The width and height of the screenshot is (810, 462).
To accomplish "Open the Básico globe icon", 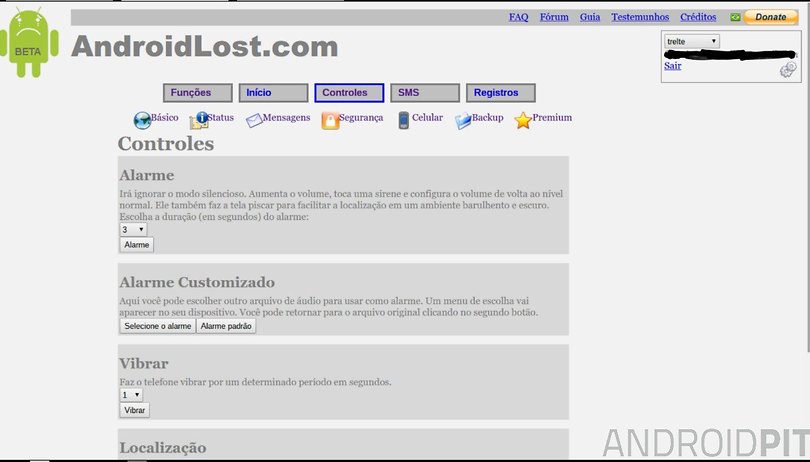I will click(x=142, y=120).
